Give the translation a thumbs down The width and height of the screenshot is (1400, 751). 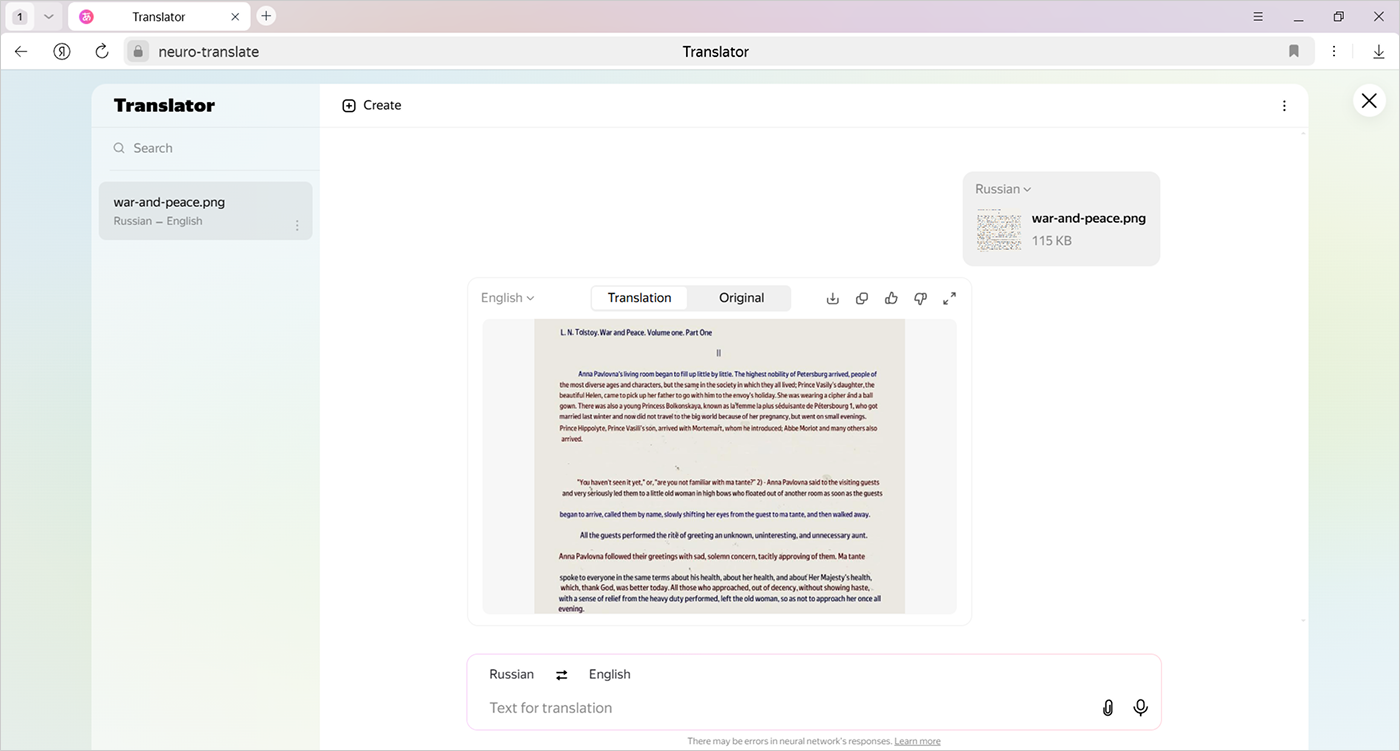pyautogui.click(x=920, y=298)
